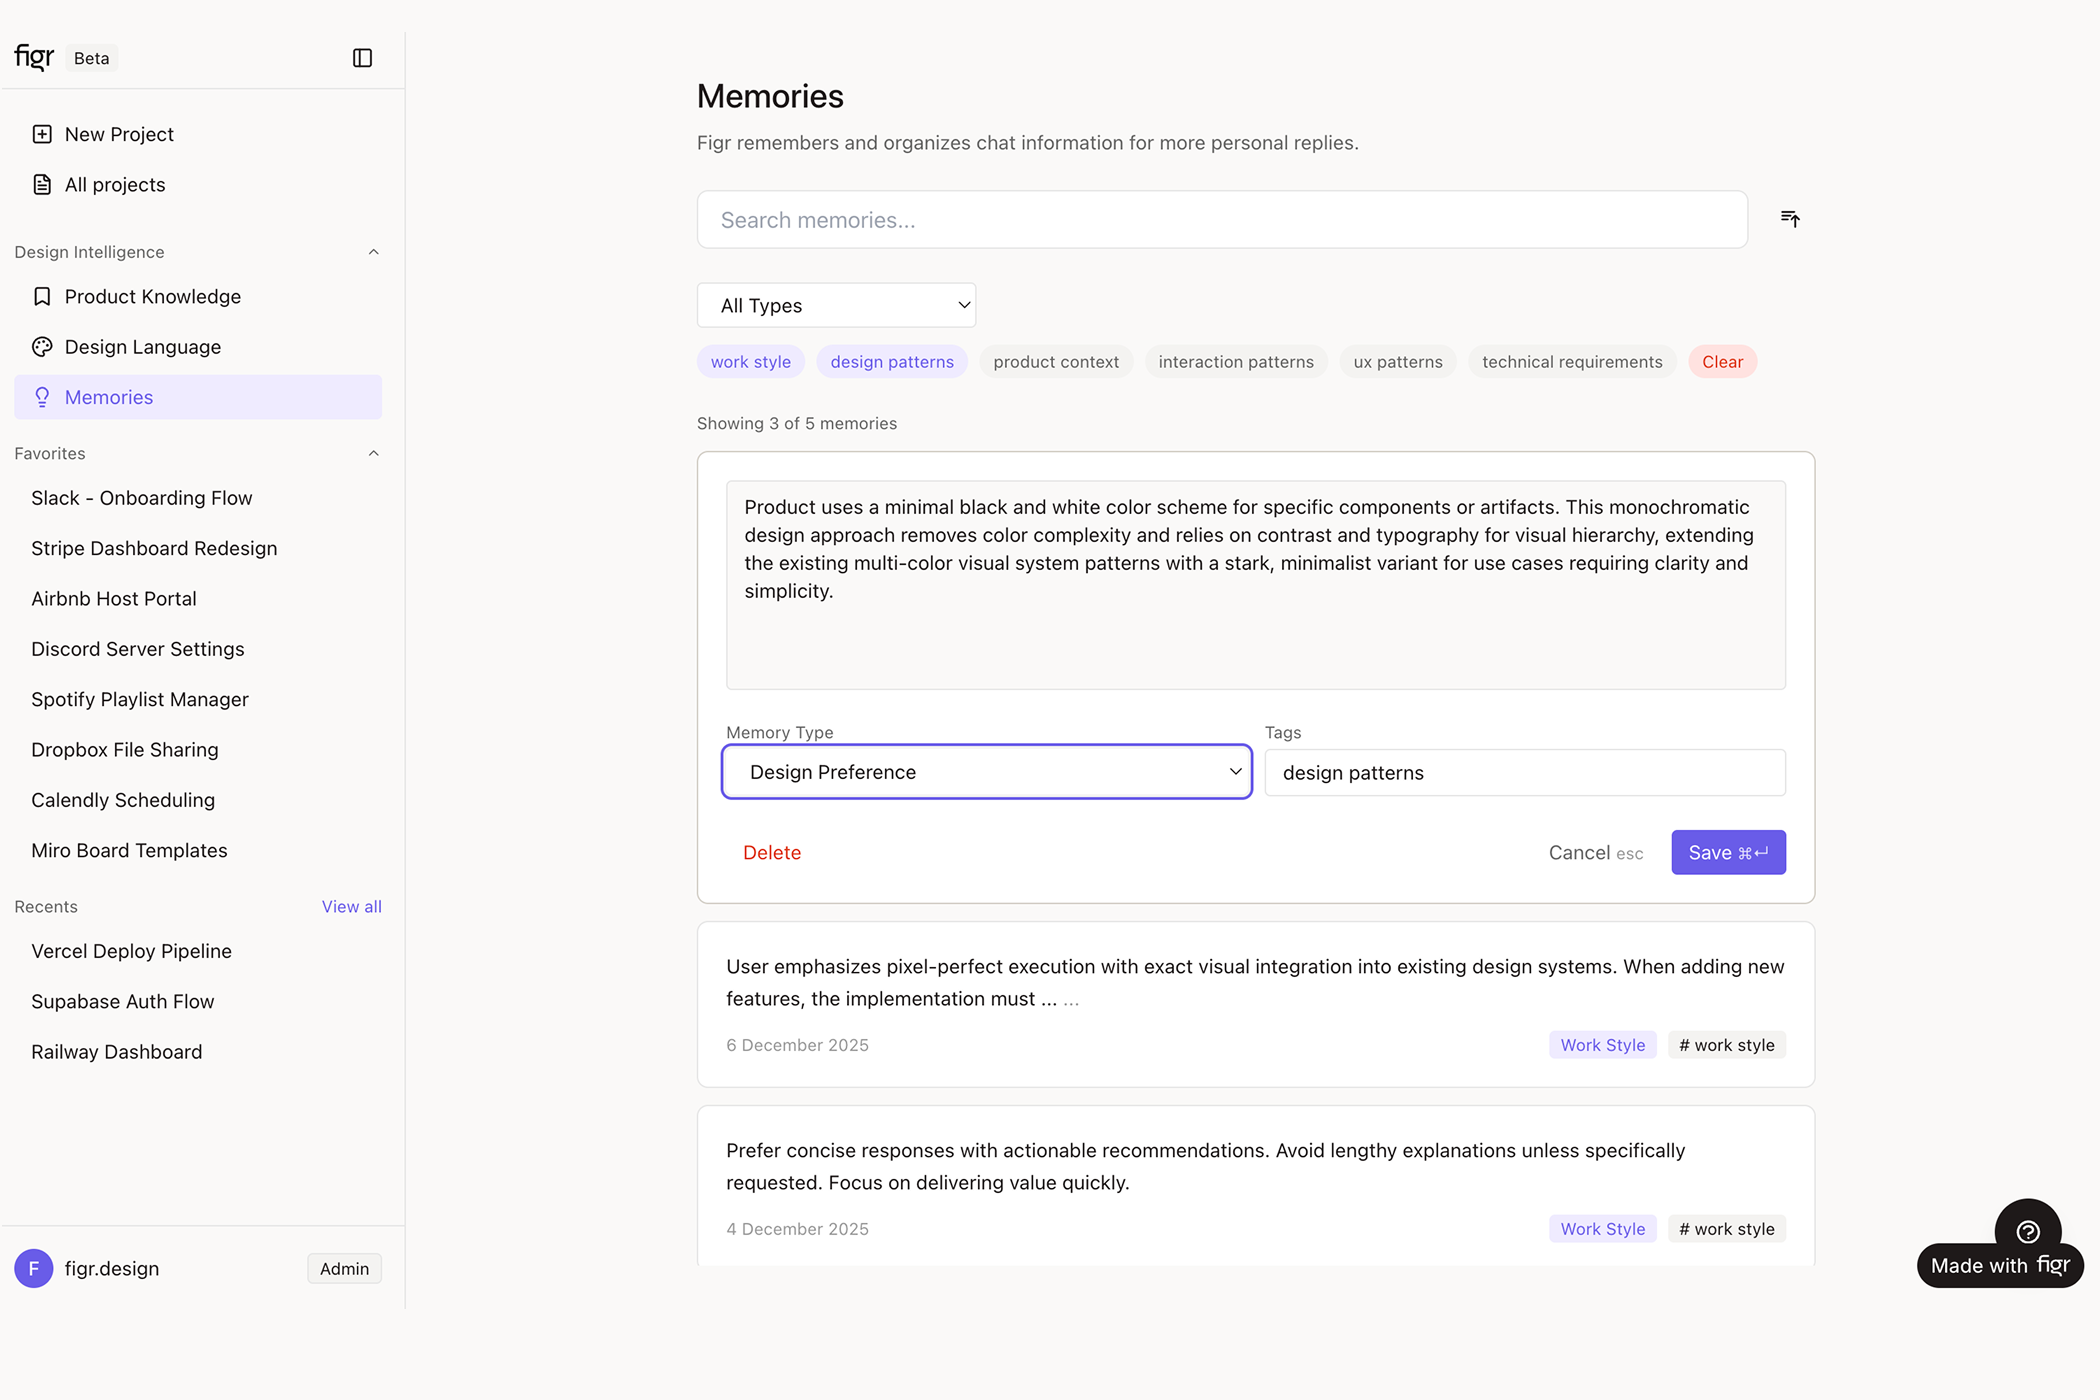Viewport: 2100px width, 1400px height.
Task: Open Vercel Deploy Pipeline recent project
Action: click(x=131, y=951)
